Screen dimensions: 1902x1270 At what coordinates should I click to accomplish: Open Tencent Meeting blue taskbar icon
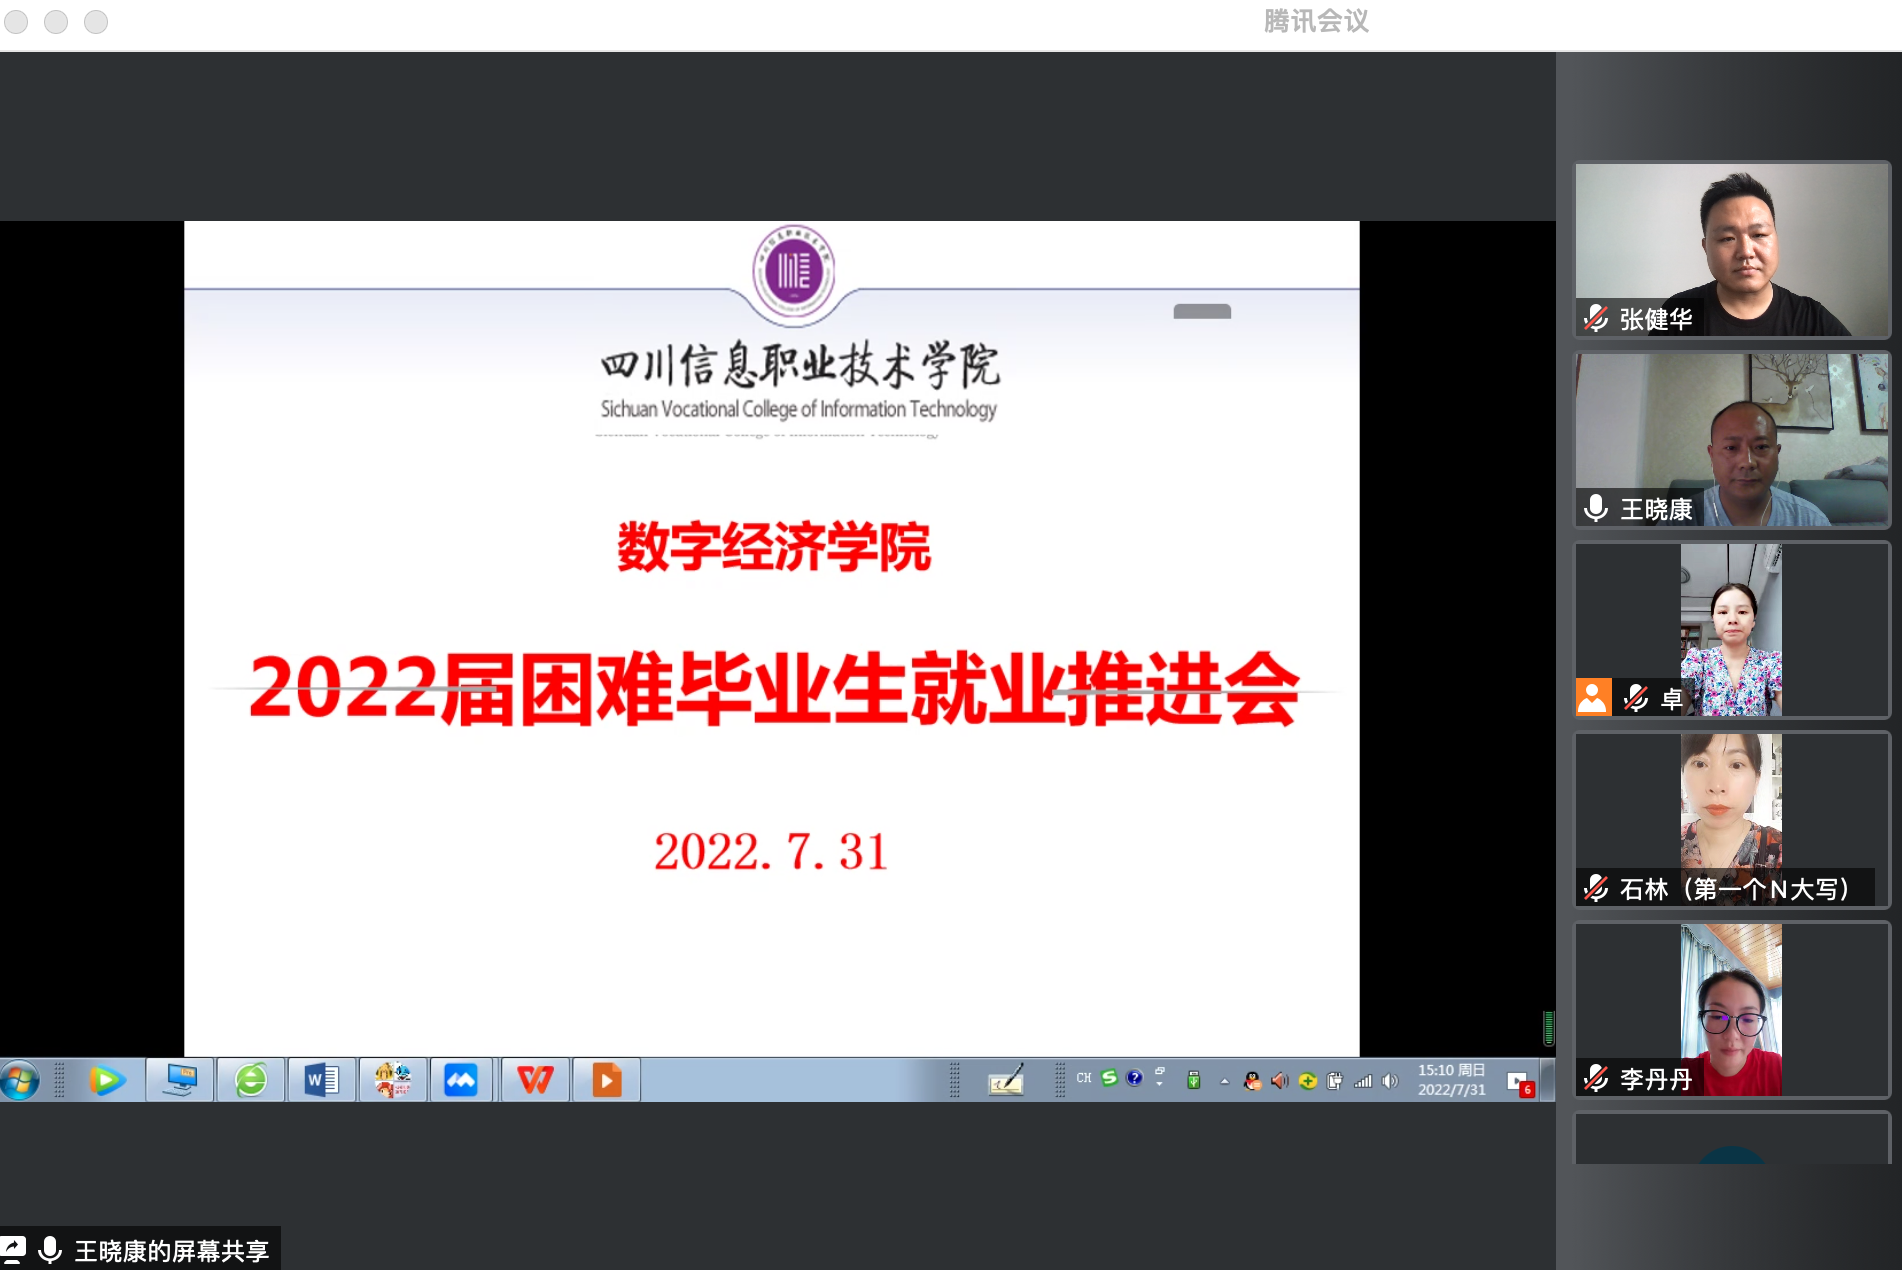pos(461,1080)
